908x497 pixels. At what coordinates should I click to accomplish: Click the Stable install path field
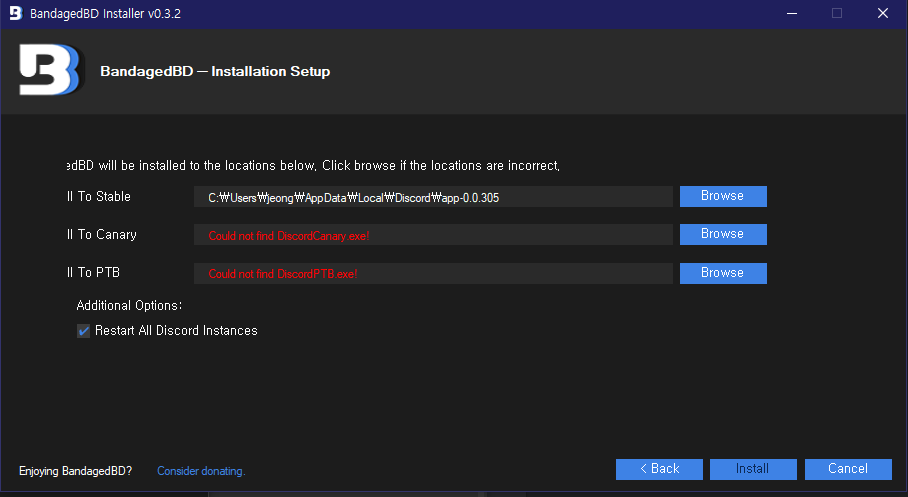coord(433,197)
